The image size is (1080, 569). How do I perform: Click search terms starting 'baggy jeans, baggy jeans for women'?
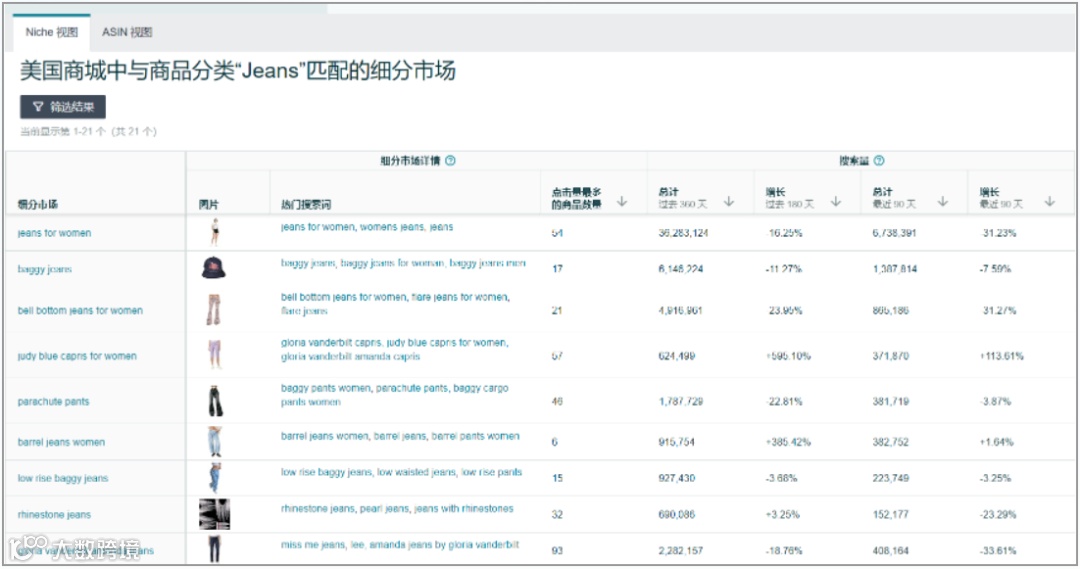click(x=403, y=263)
